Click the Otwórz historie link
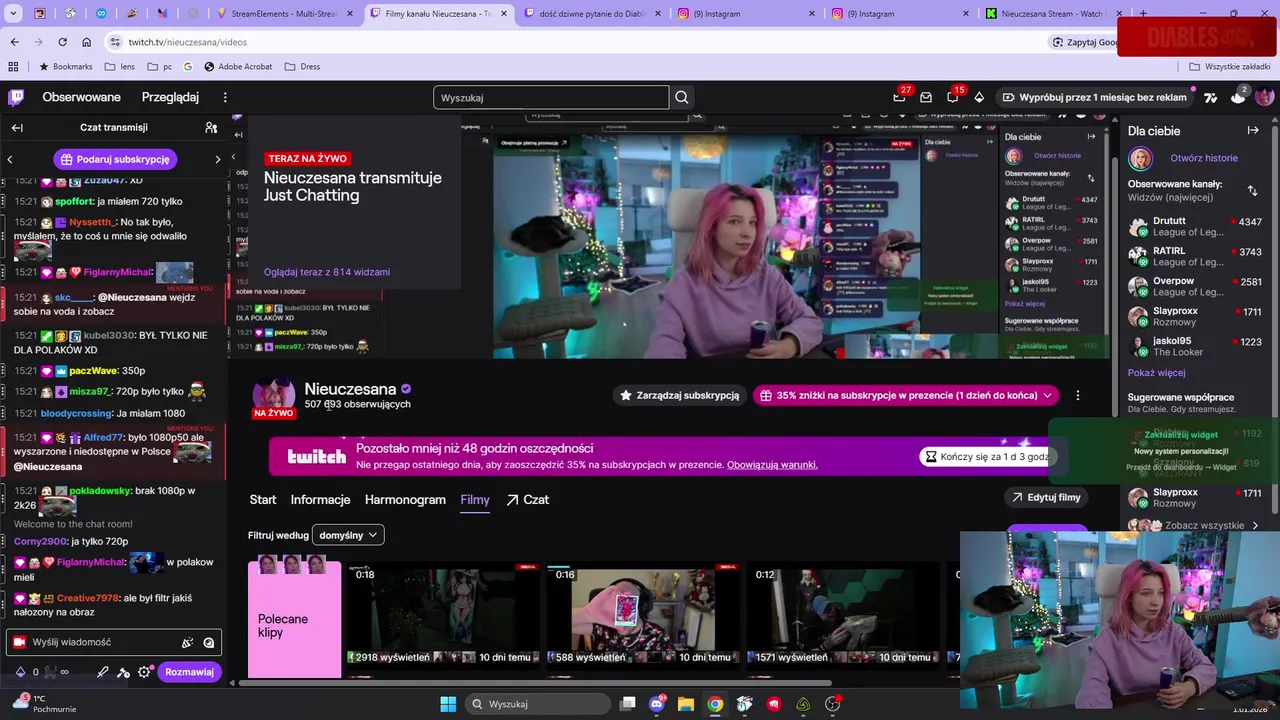 [x=1204, y=158]
